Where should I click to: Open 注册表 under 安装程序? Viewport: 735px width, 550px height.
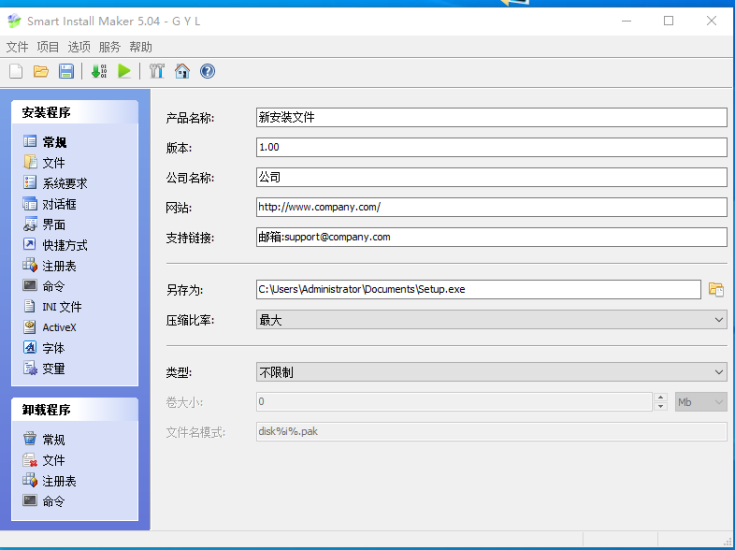pos(50,265)
